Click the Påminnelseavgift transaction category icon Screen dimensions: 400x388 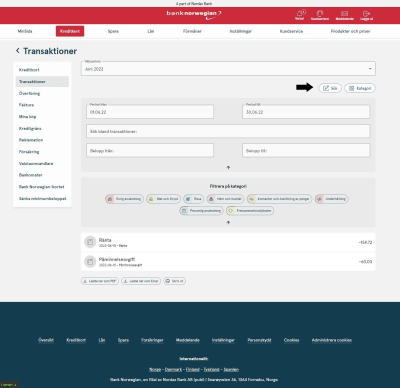90,261
